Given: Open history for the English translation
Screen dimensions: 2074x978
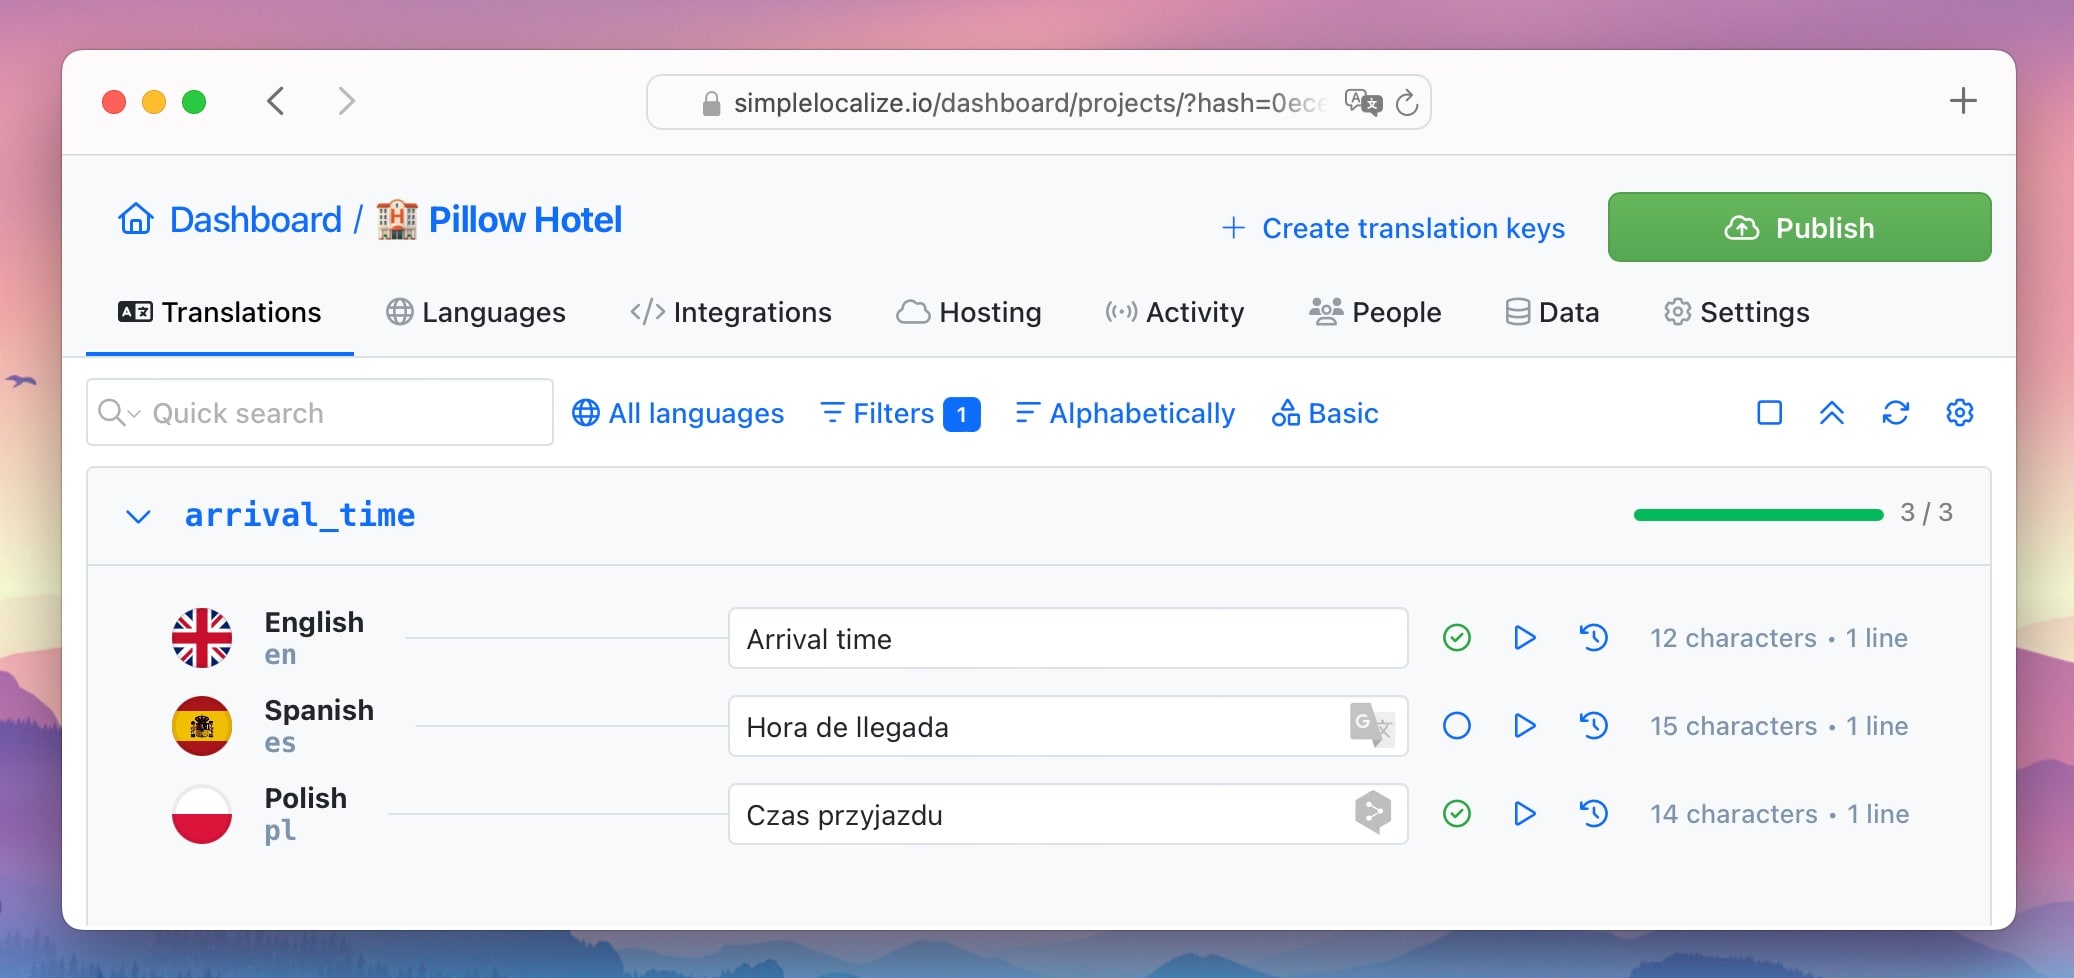Looking at the screenshot, I should [1593, 637].
